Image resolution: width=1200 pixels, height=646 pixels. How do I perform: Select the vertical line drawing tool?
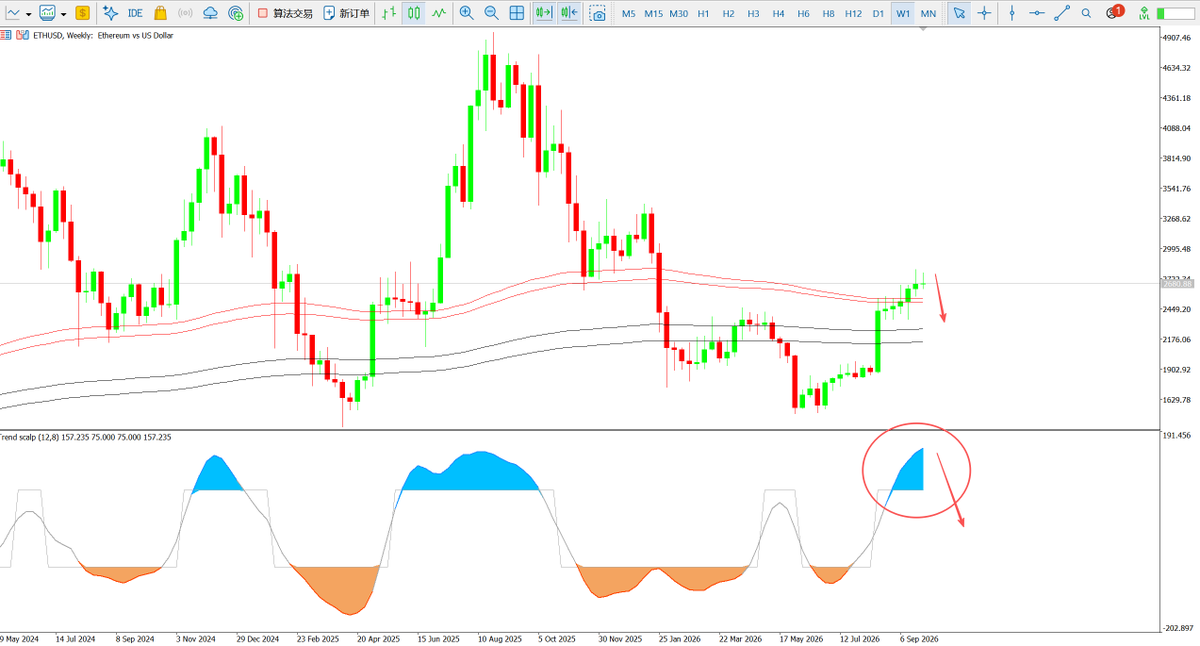(1012, 13)
